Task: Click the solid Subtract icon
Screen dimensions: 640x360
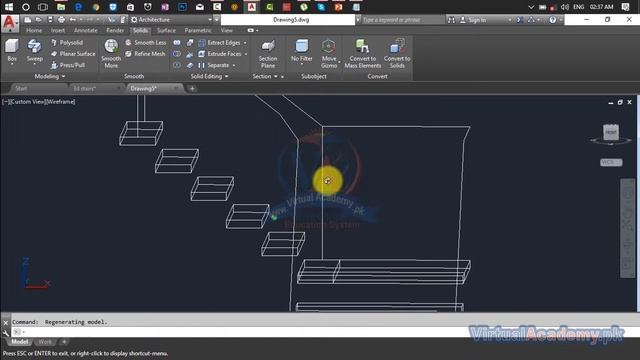Action: pos(177,54)
